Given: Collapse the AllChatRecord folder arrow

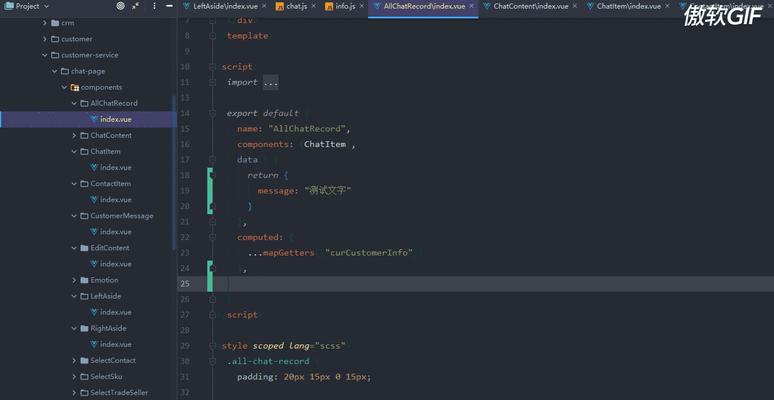Looking at the screenshot, I should click(74, 103).
